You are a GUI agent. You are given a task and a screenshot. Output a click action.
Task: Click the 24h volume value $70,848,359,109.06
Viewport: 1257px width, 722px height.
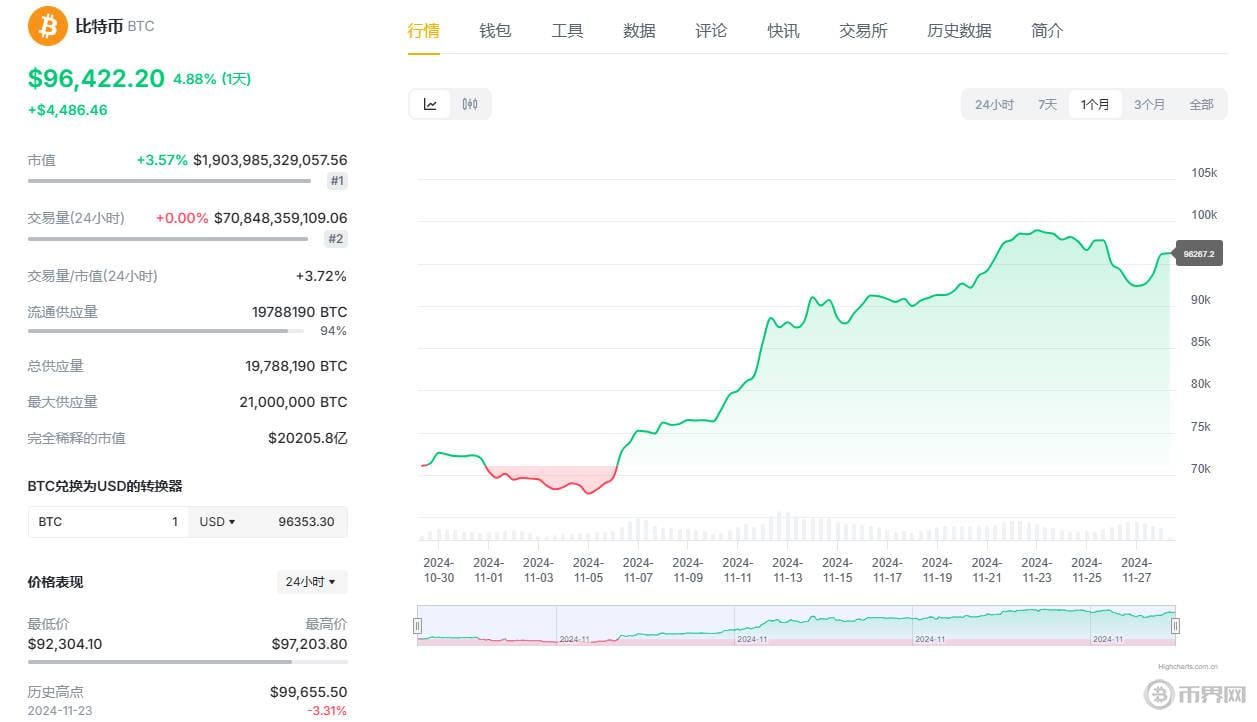click(x=281, y=218)
